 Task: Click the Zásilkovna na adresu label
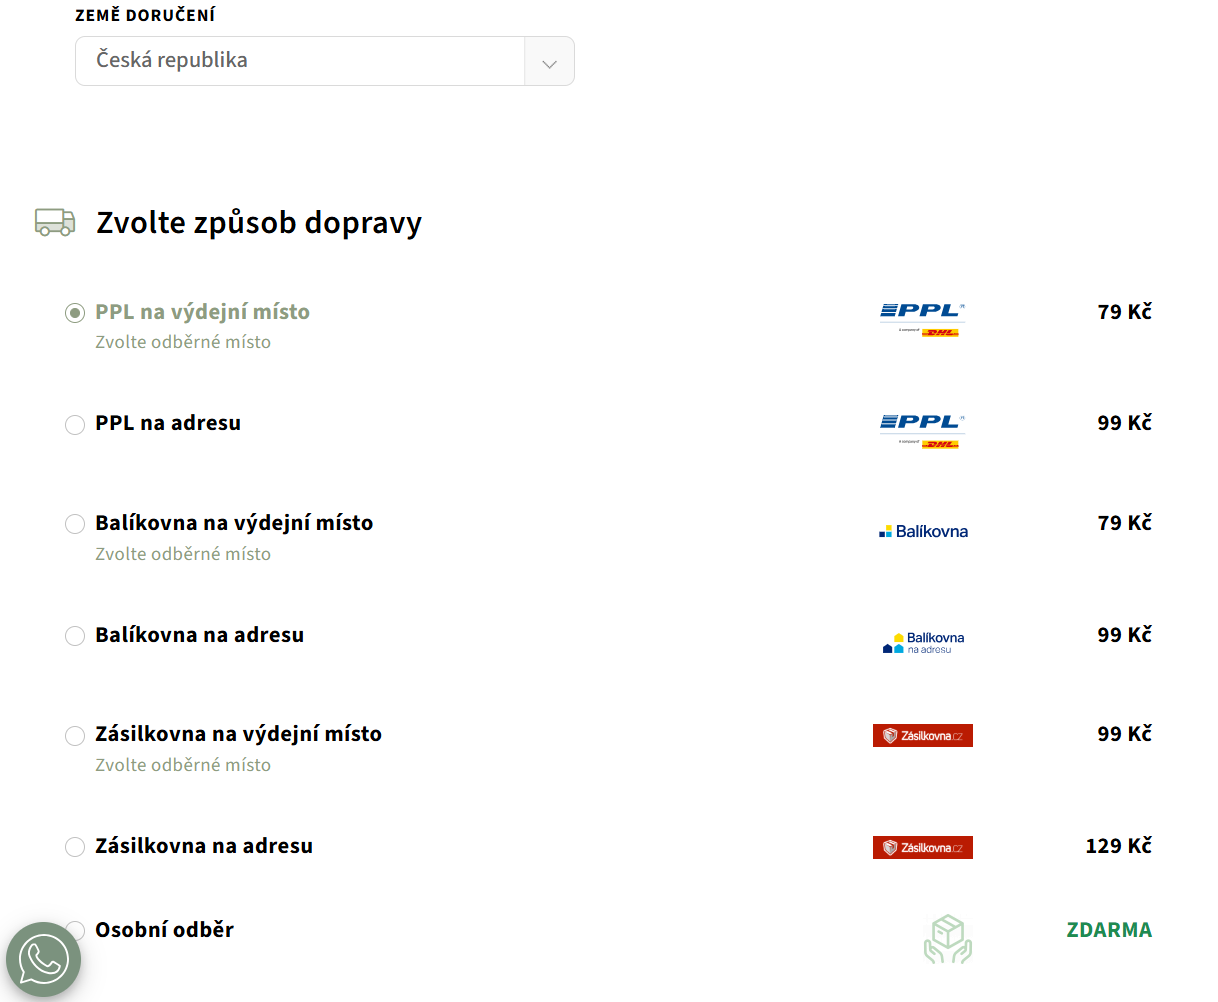pyautogui.click(x=204, y=846)
